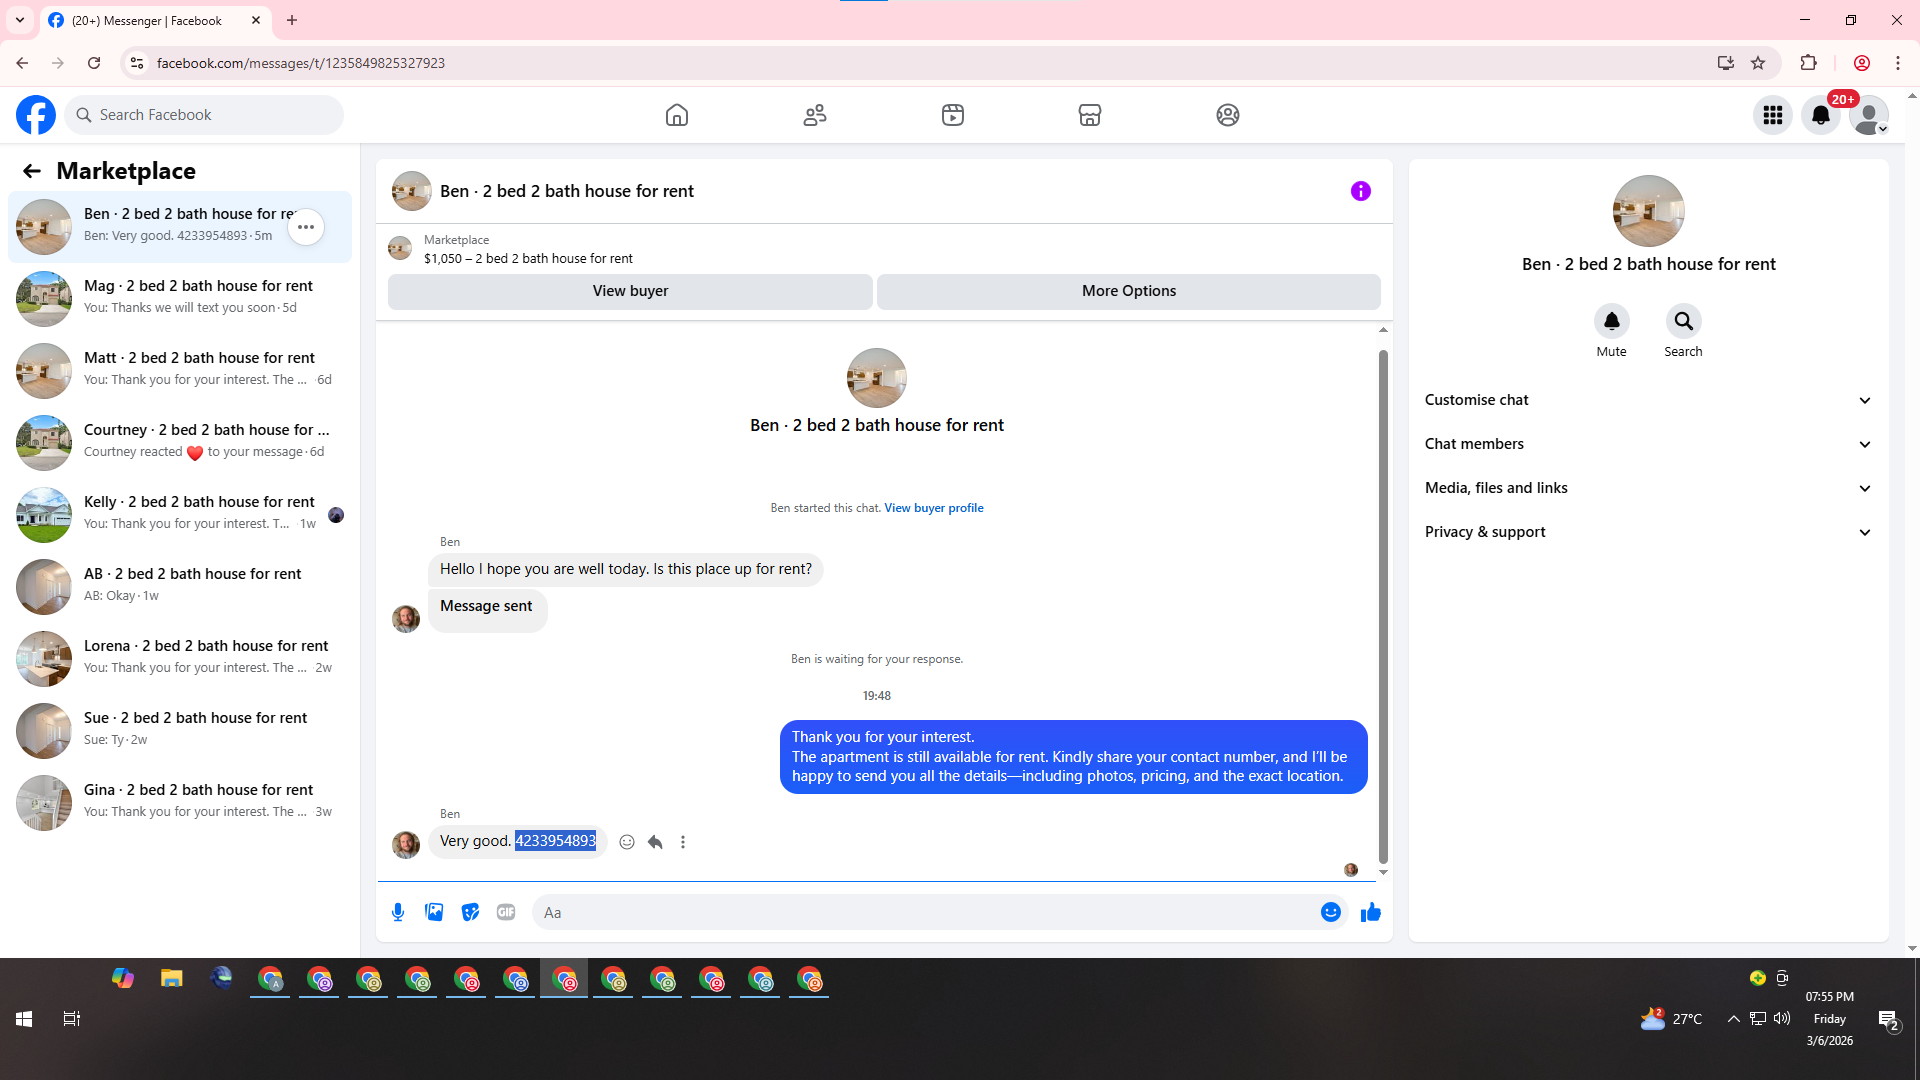Attach a file with the photo icon
This screenshot has width=1920, height=1080.
(x=434, y=912)
